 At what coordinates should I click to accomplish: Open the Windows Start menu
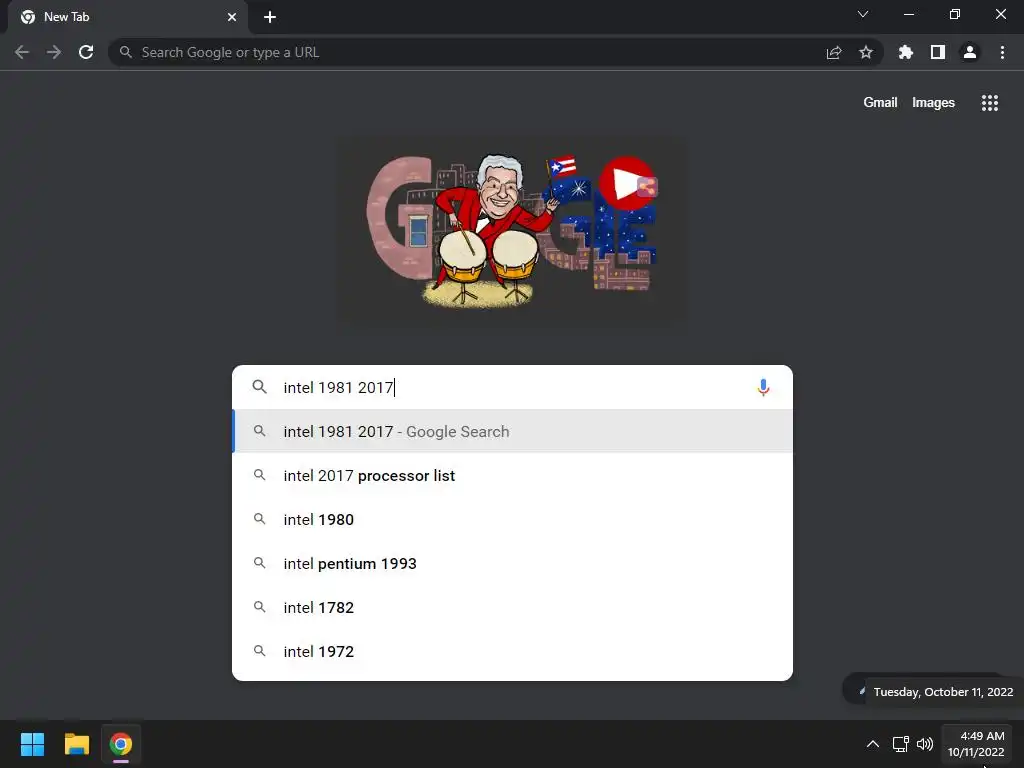pyautogui.click(x=33, y=744)
